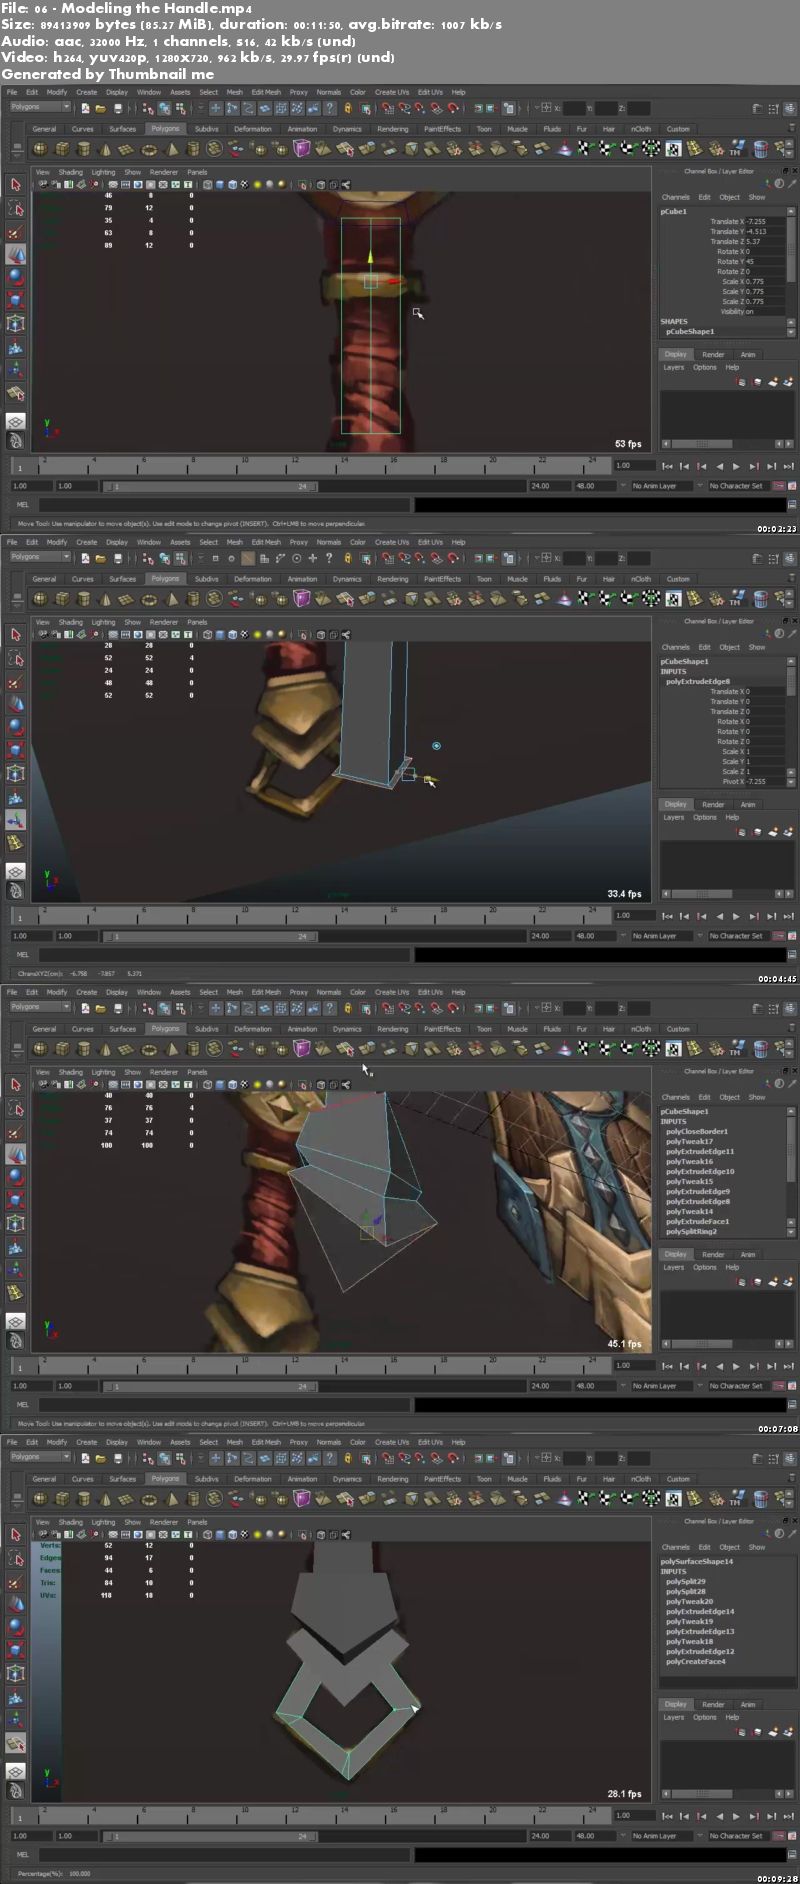Click Save Scene icon in the 00:07:08 frame
Screen dimensions: 800x1884
(118, 1008)
